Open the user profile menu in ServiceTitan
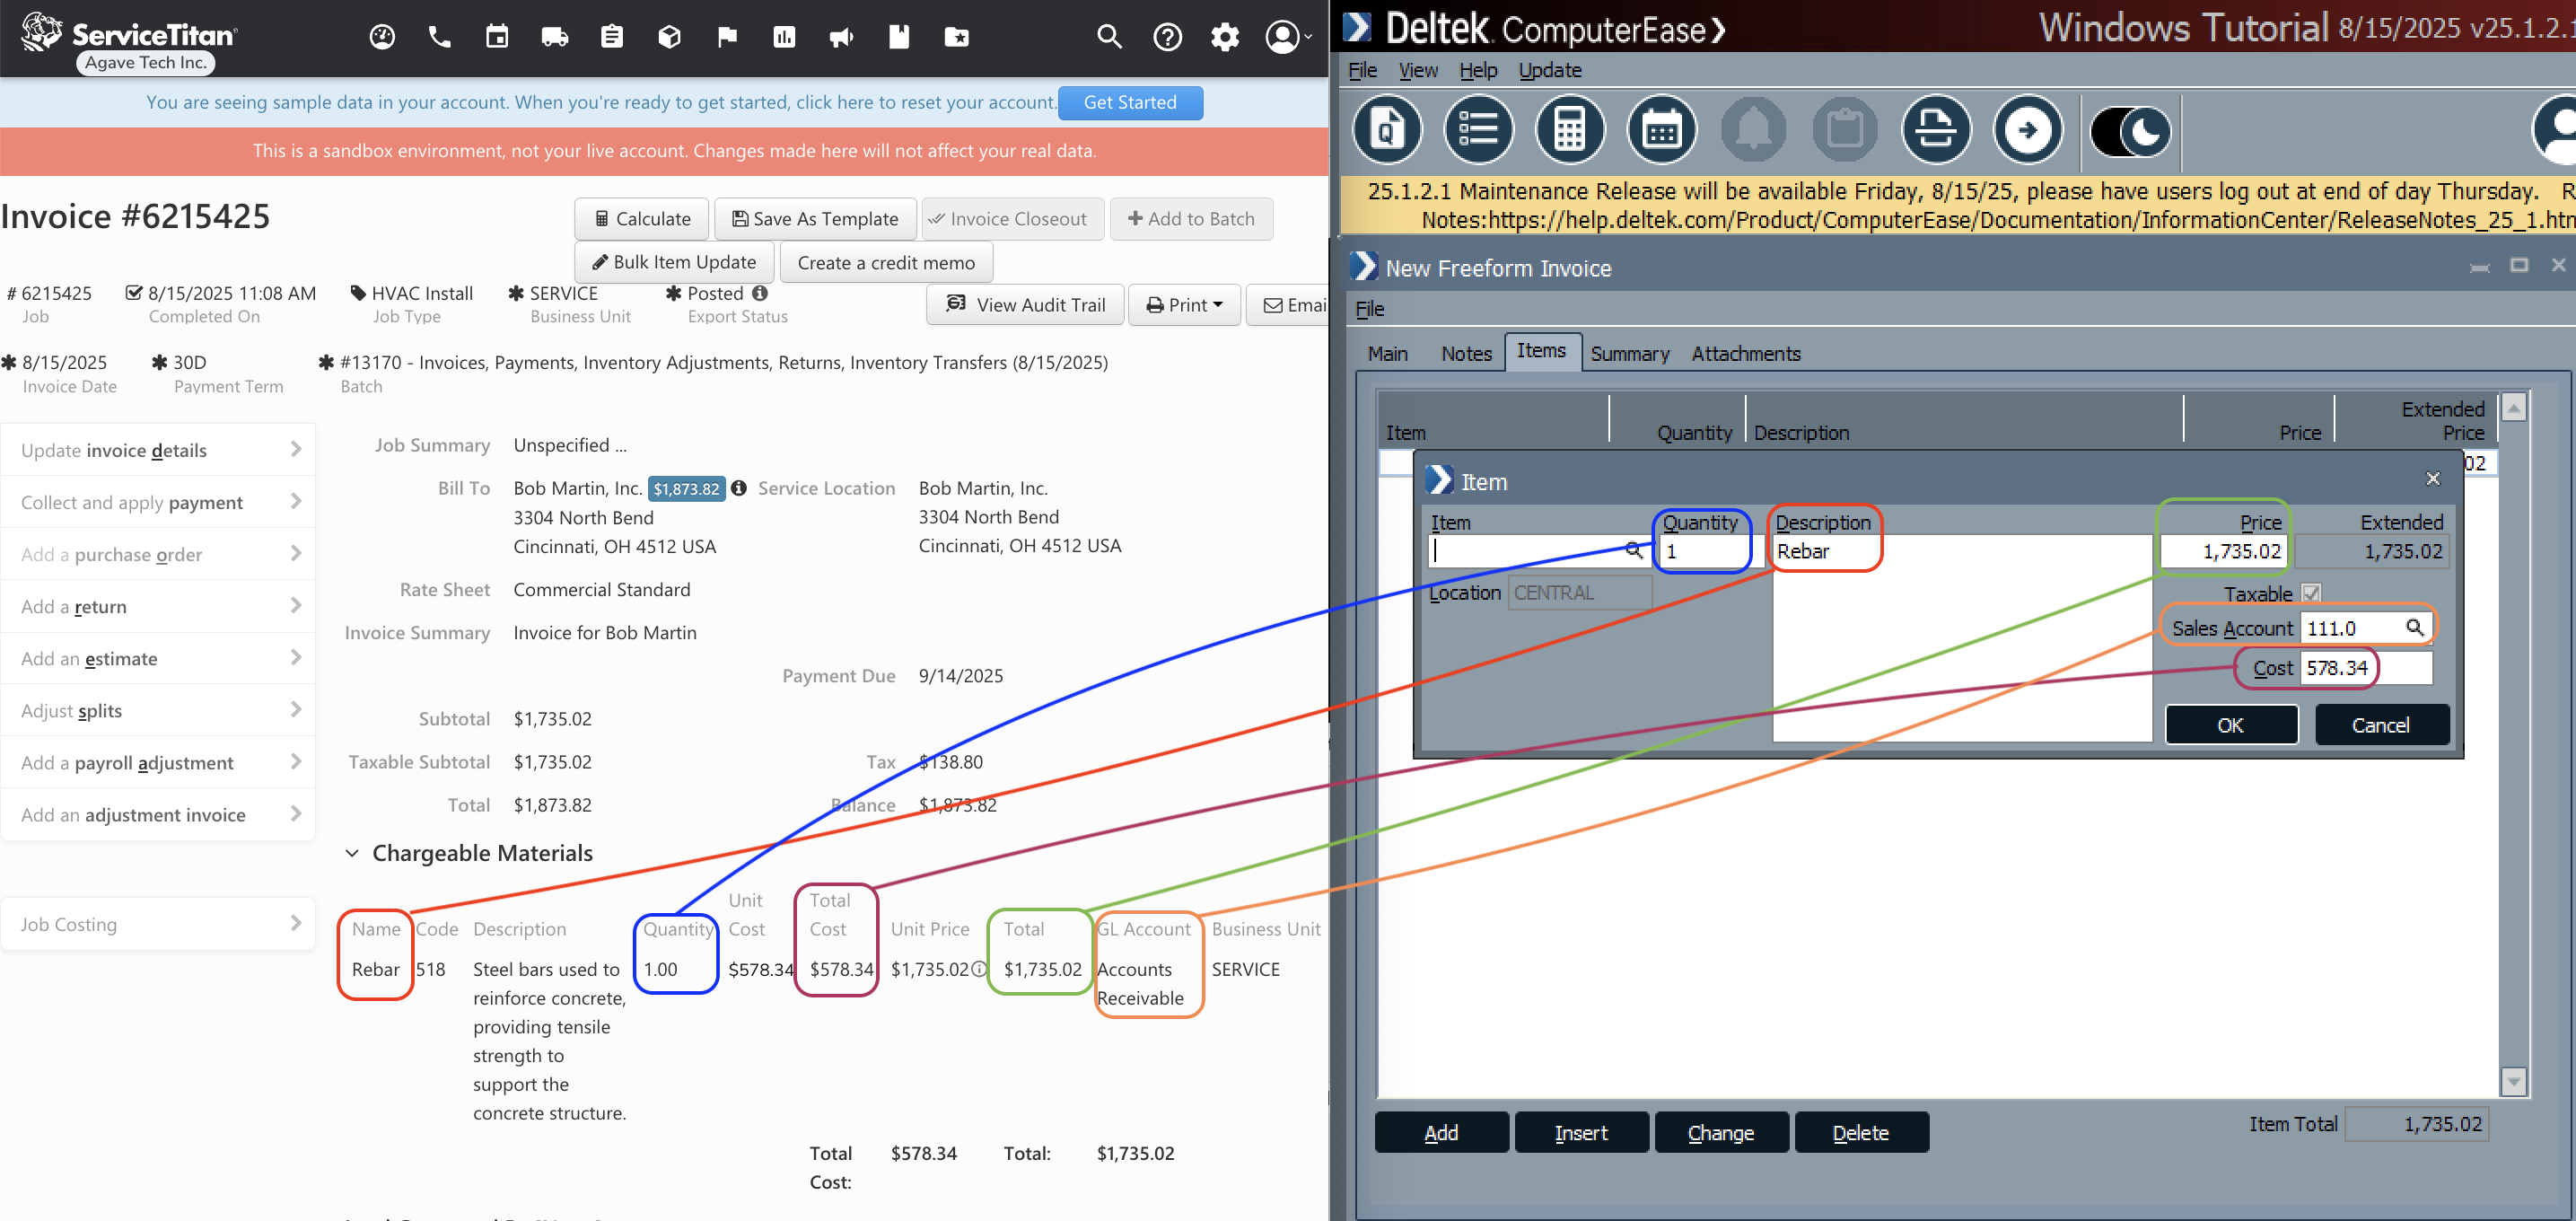 [x=1288, y=37]
